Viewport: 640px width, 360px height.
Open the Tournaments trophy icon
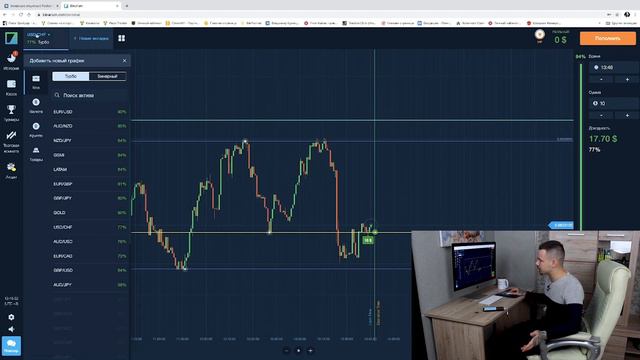point(11,109)
